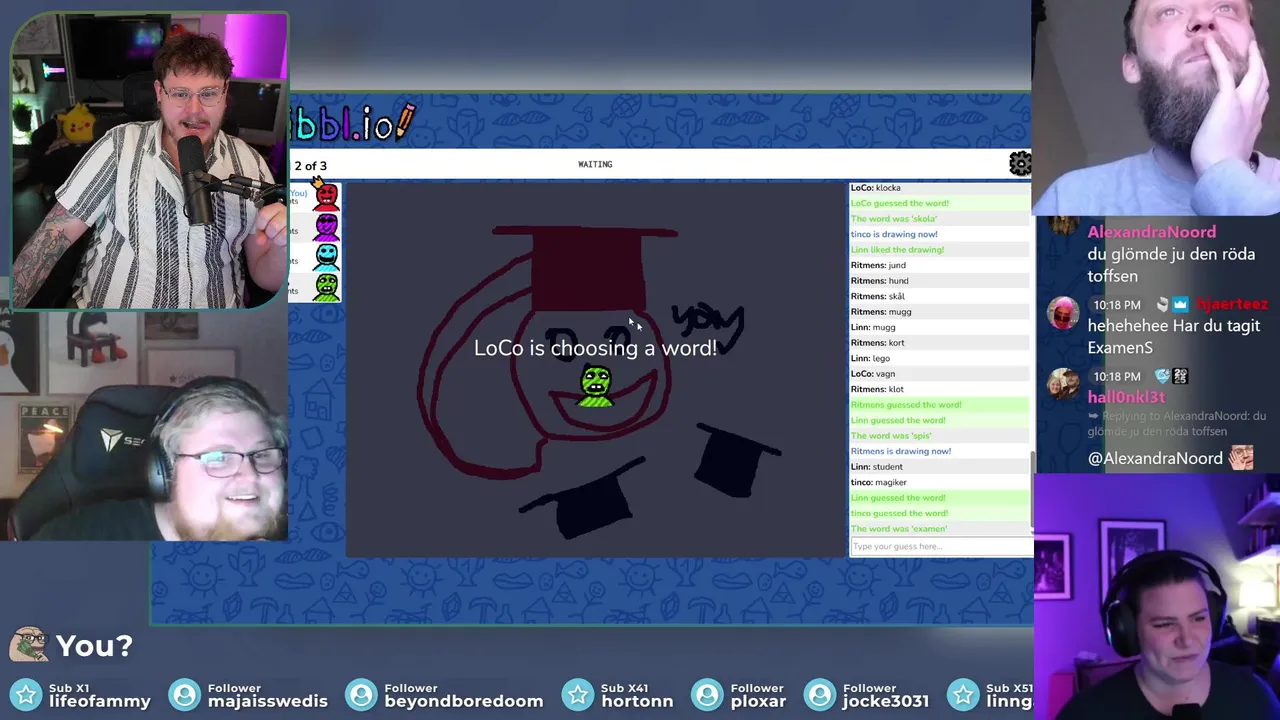Click chat line 'Ritmens: klot'

tap(939, 389)
